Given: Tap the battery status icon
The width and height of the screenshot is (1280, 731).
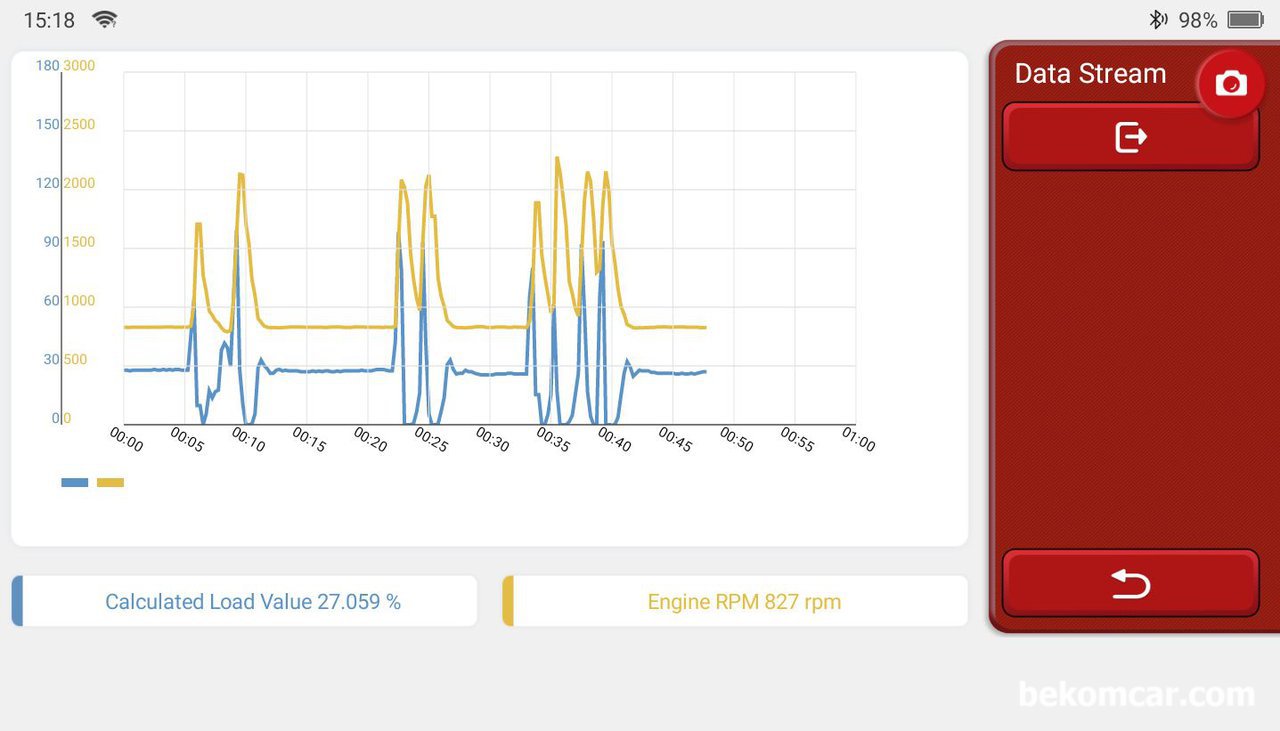Looking at the screenshot, I should coord(1246,19).
